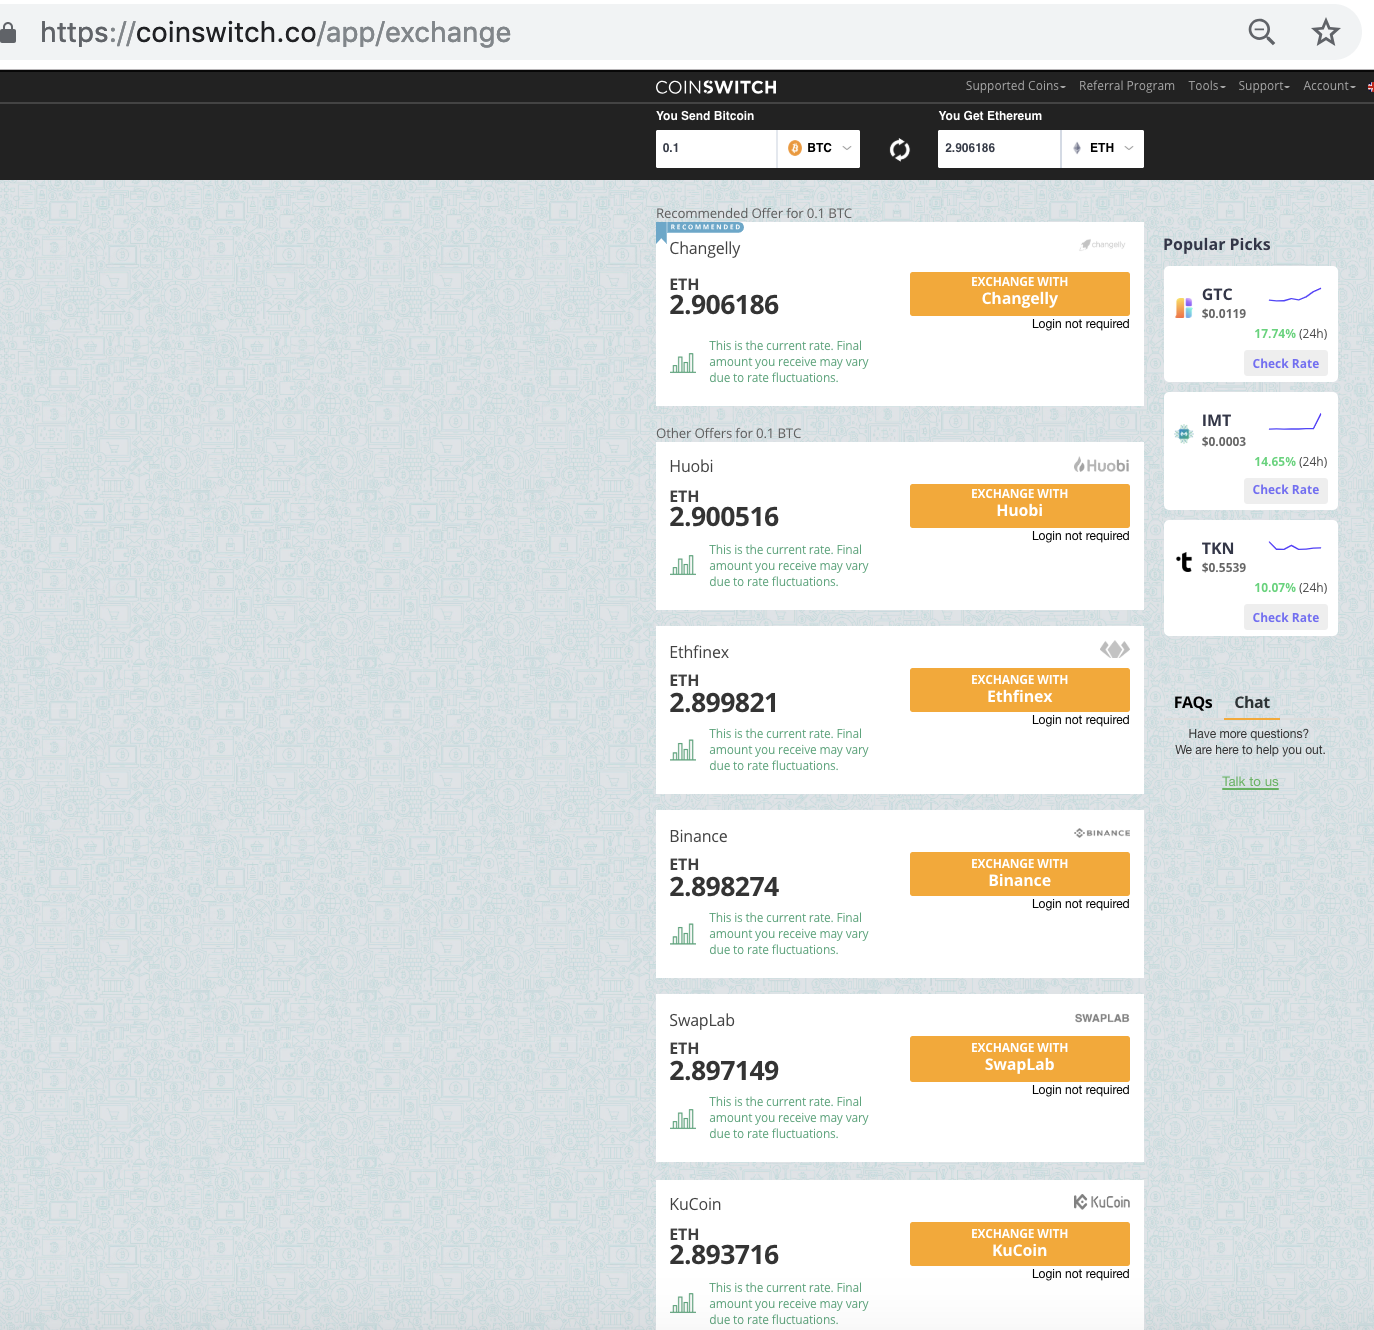Click the SWAPLAB logo in SwapLab offer
This screenshot has height=1330, width=1374.
1102,1018
